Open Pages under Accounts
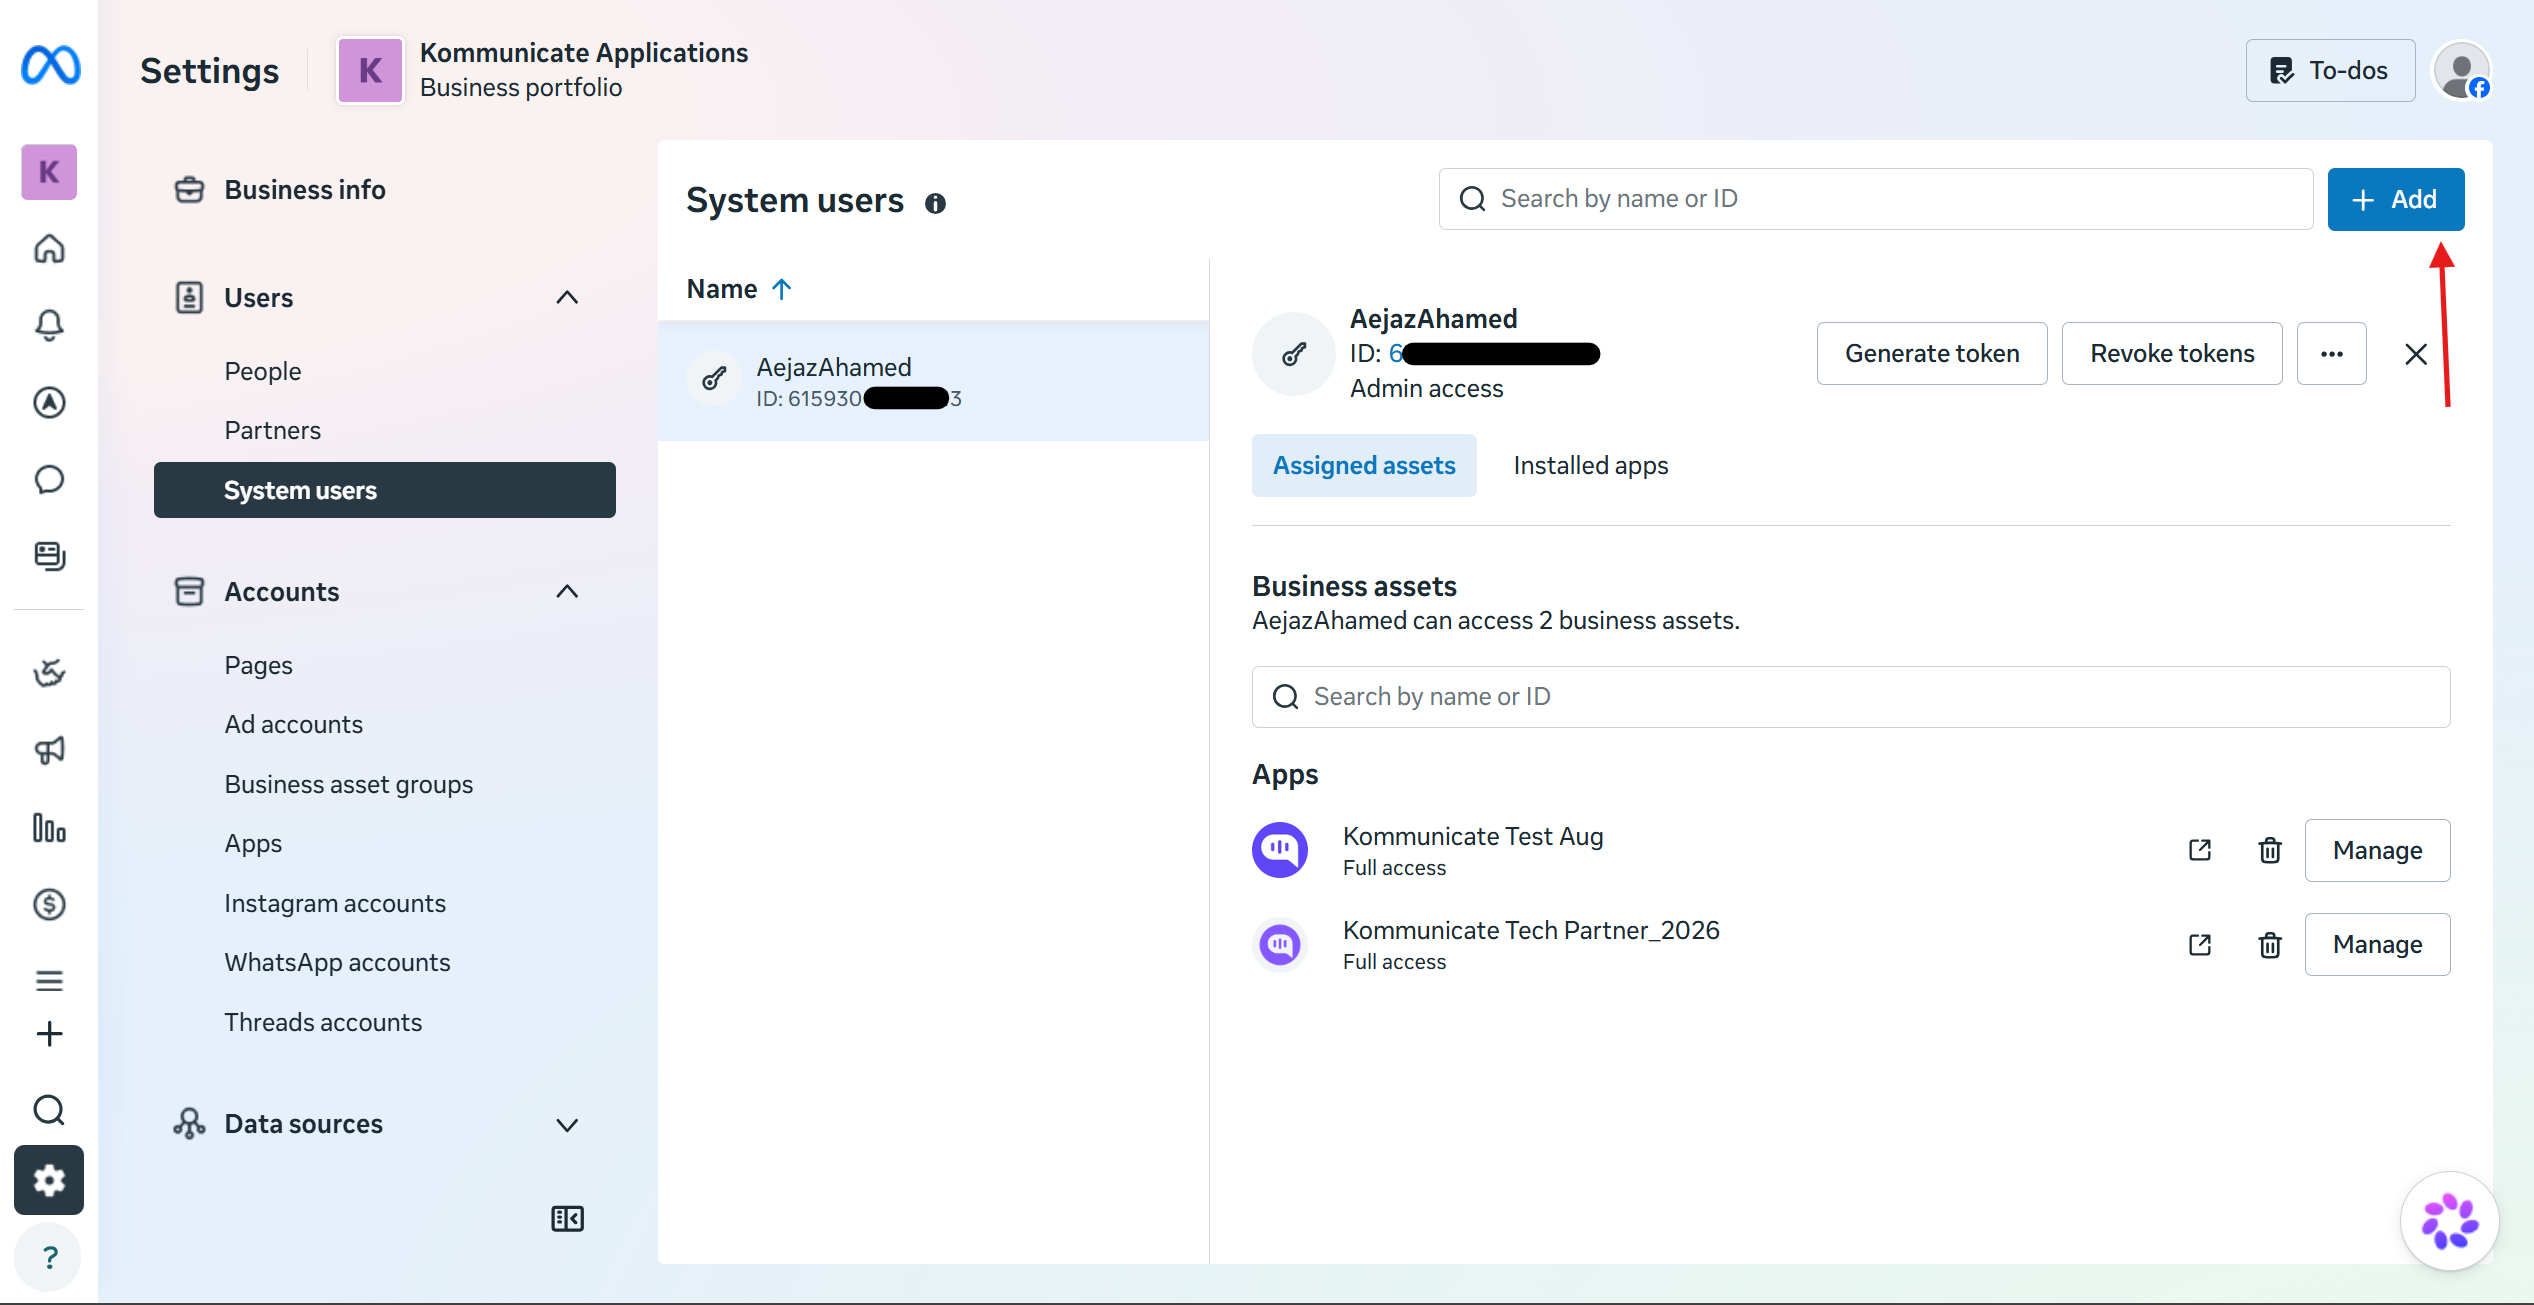This screenshot has width=2534, height=1305. (x=258, y=665)
